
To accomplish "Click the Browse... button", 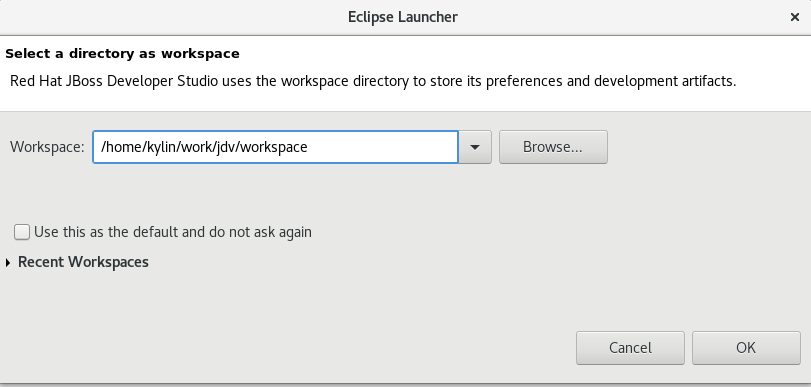I will tap(553, 147).
